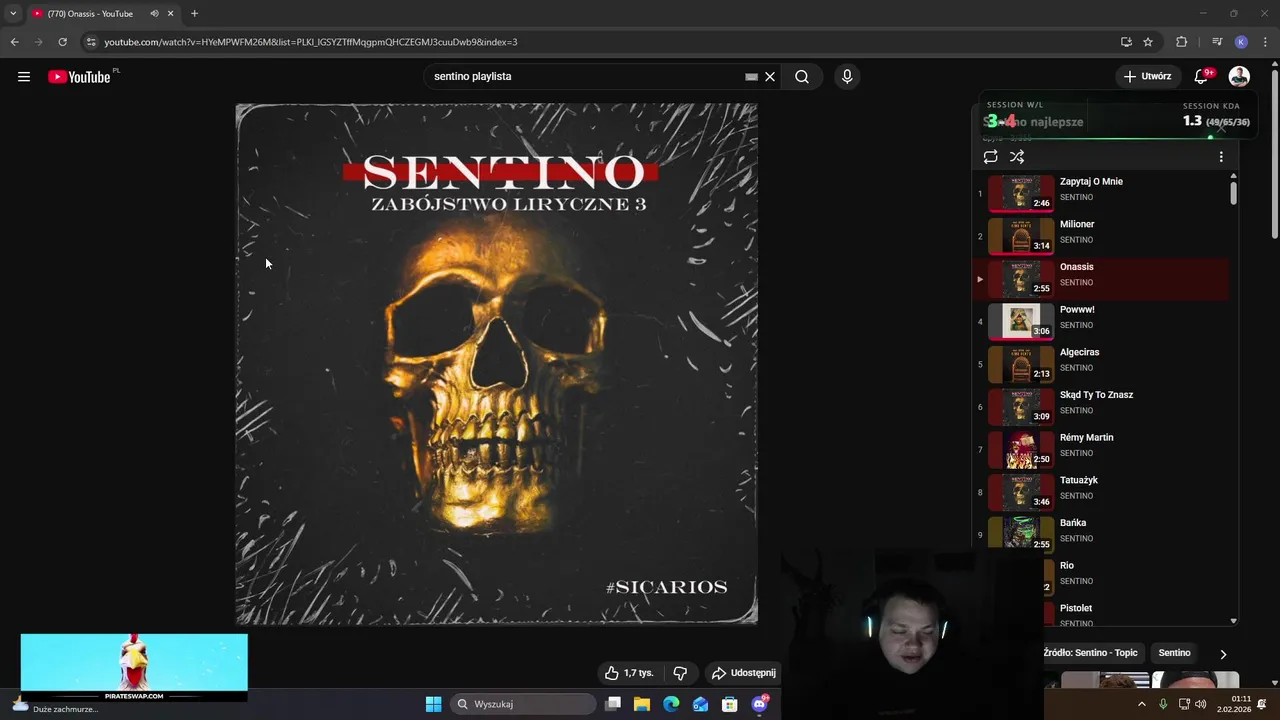Click the Bańka video thumbnail
The height and width of the screenshot is (720, 1280).
click(1021, 535)
